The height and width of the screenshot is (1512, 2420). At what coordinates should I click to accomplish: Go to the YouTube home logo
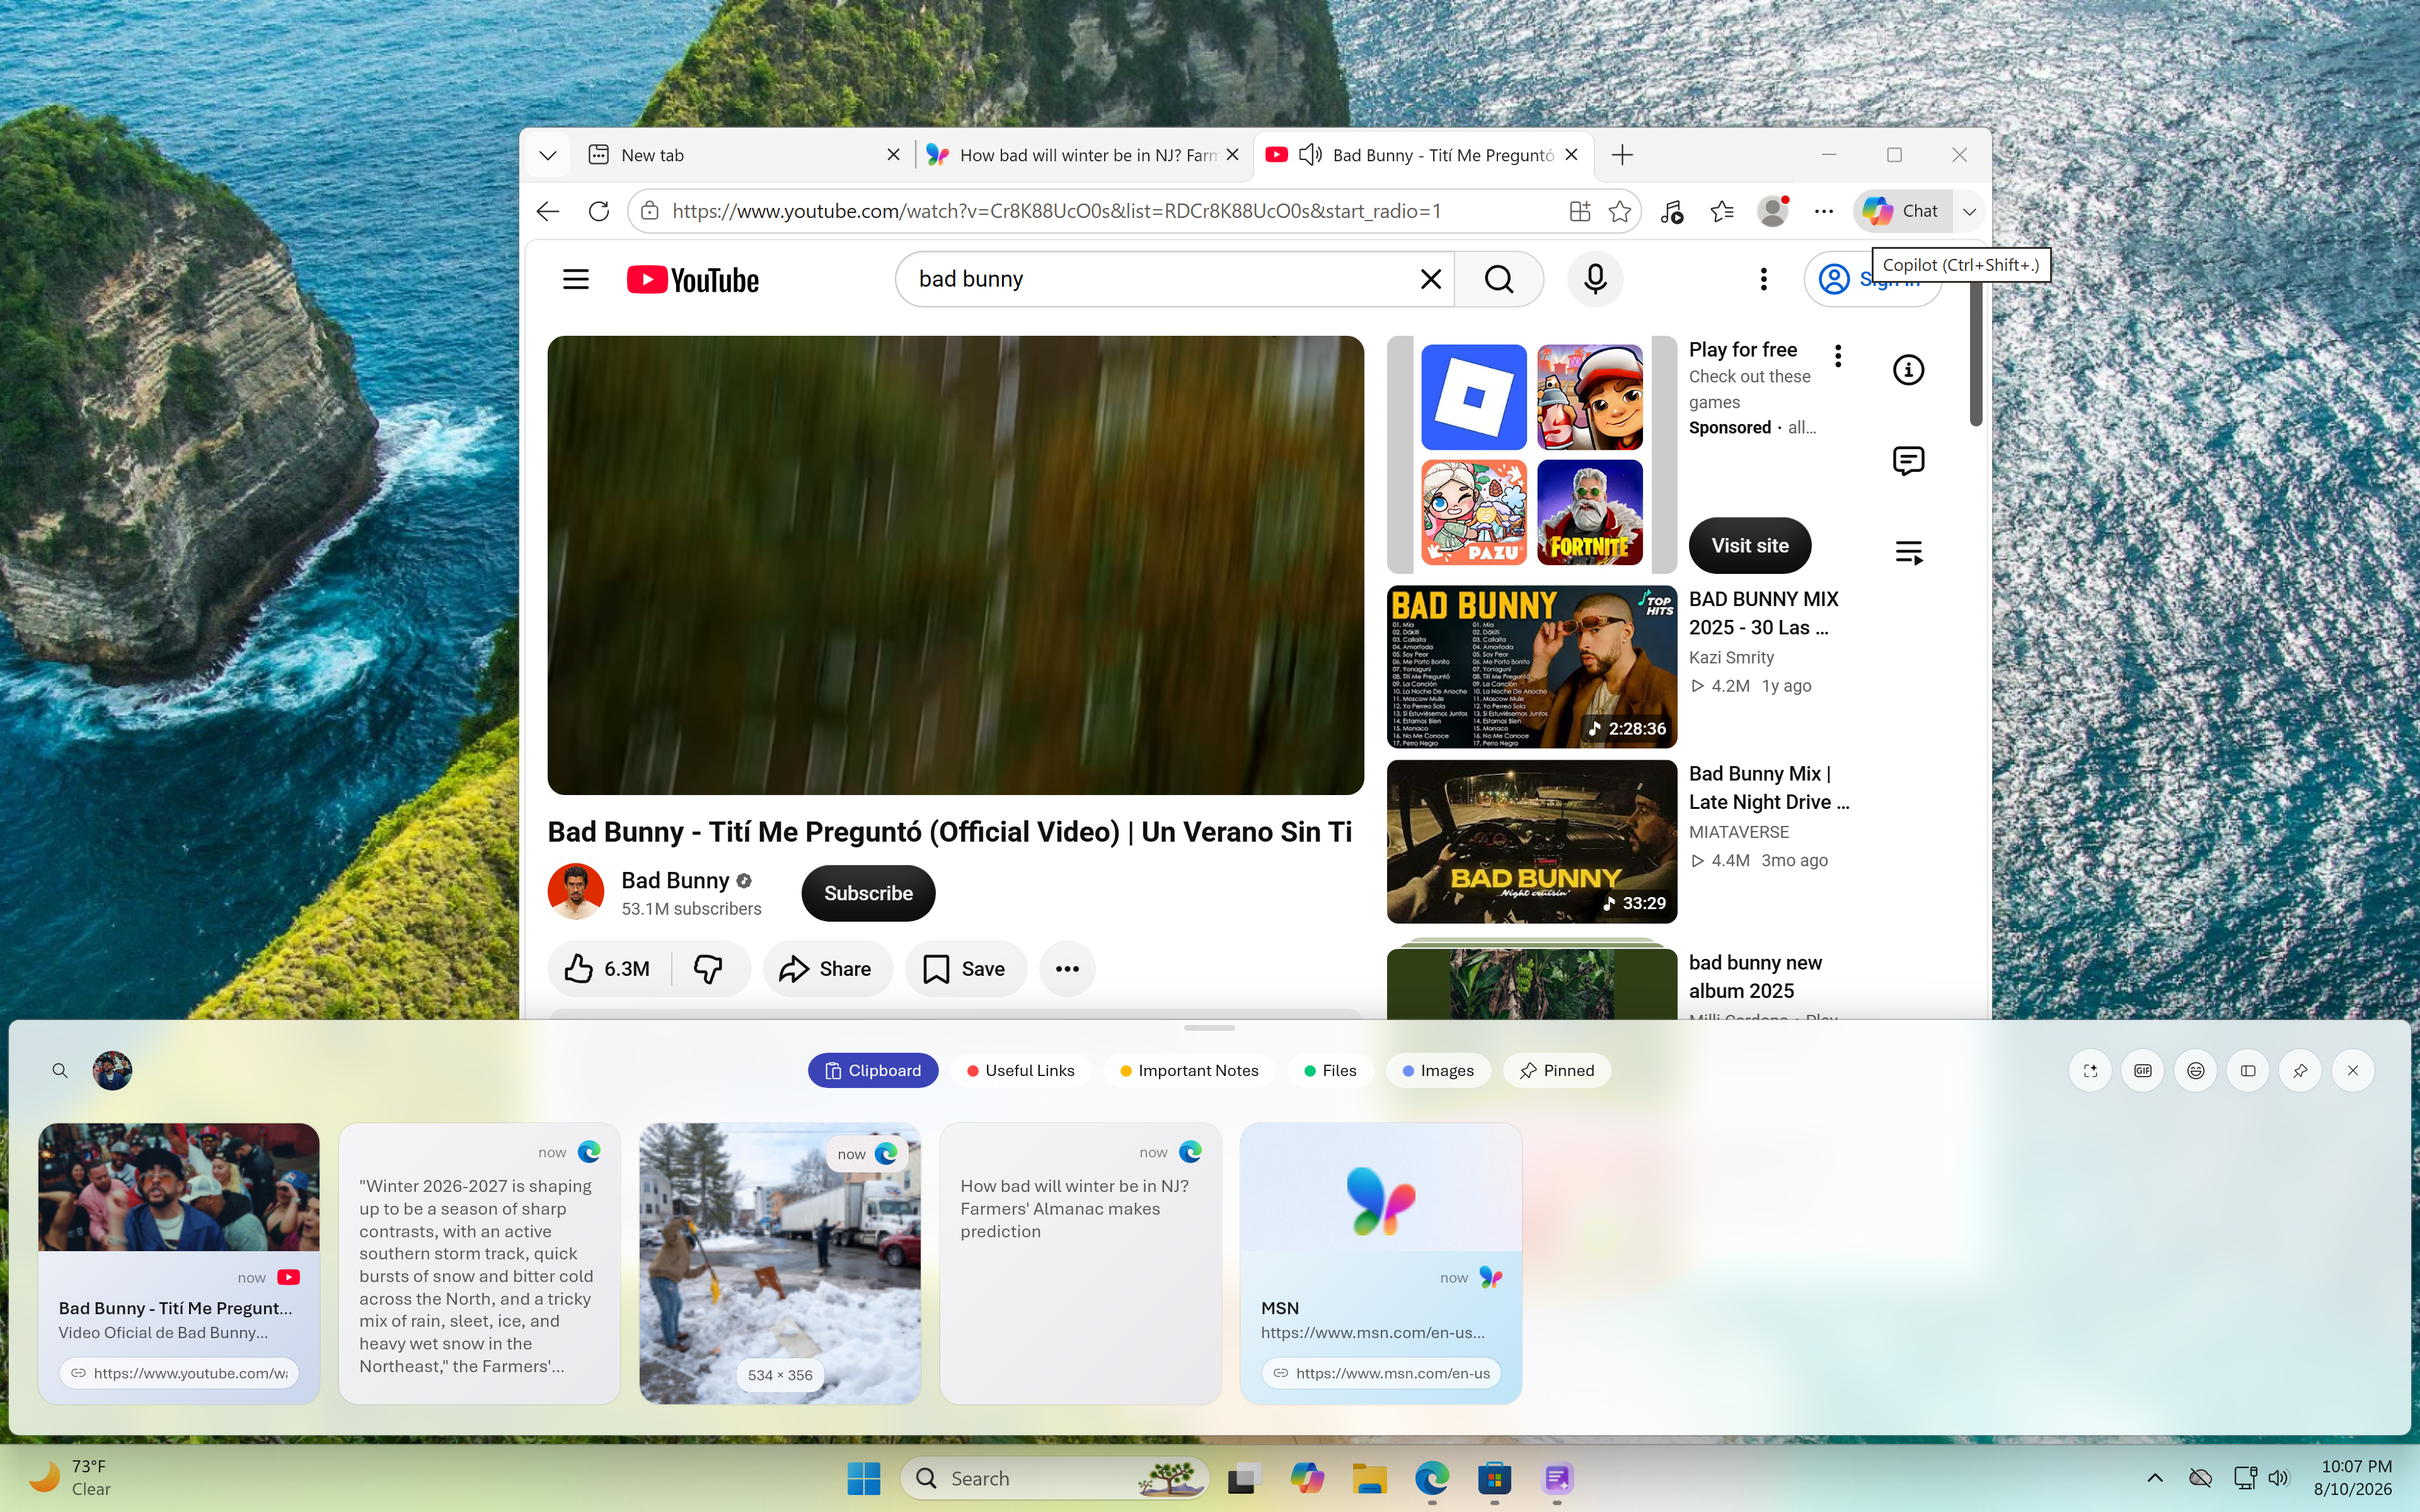point(692,280)
